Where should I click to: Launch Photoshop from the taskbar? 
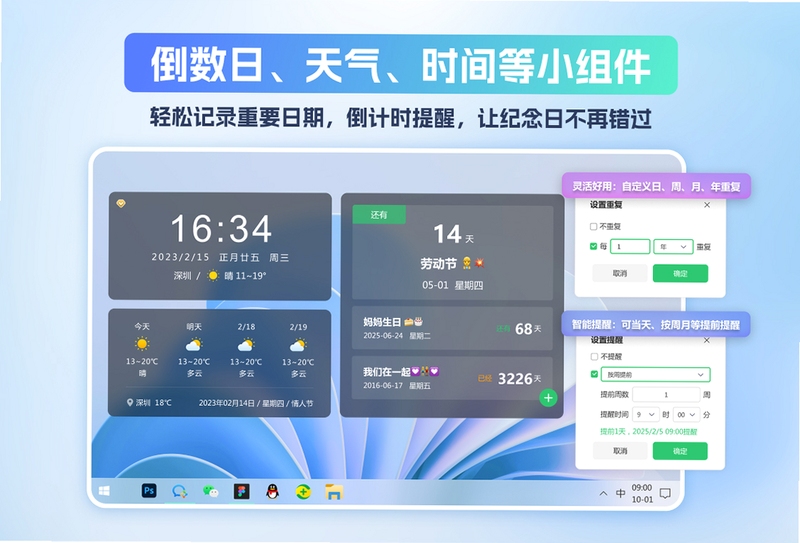[x=149, y=491]
